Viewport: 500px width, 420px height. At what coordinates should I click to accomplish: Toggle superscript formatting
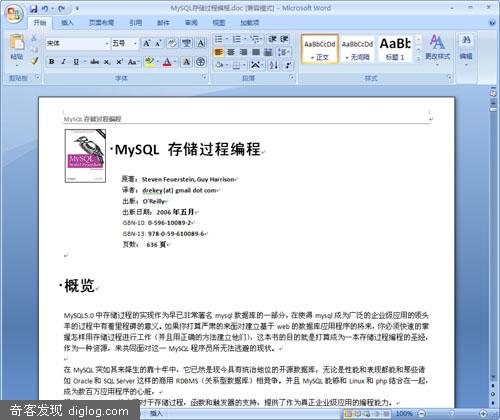coord(119,62)
